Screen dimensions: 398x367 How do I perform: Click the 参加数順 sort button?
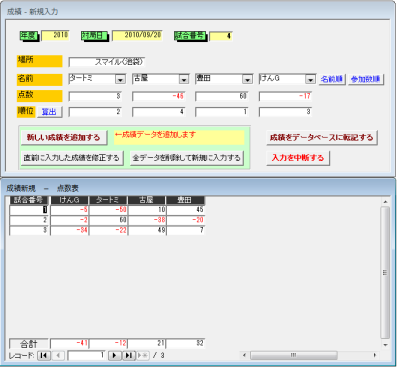tap(366, 79)
